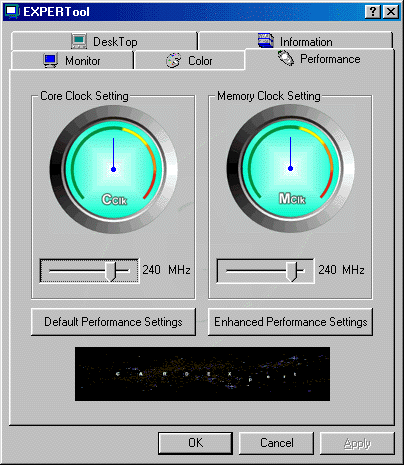Restore Default Performance Settings

(x=113, y=322)
